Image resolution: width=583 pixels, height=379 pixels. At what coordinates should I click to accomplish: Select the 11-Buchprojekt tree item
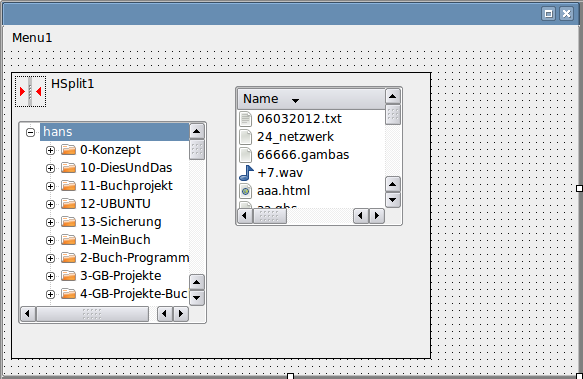(126, 186)
